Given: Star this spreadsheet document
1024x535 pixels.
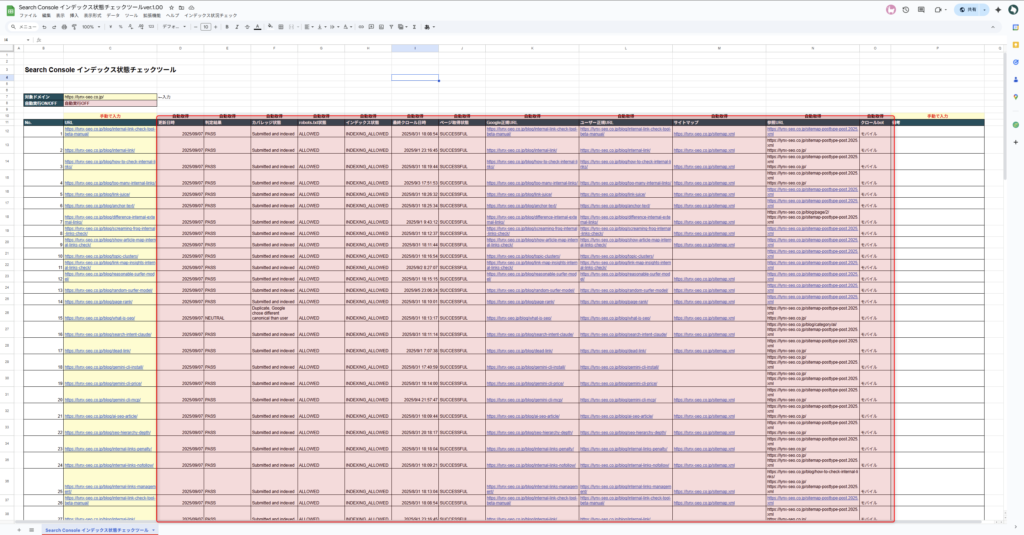Looking at the screenshot, I should [x=170, y=6].
